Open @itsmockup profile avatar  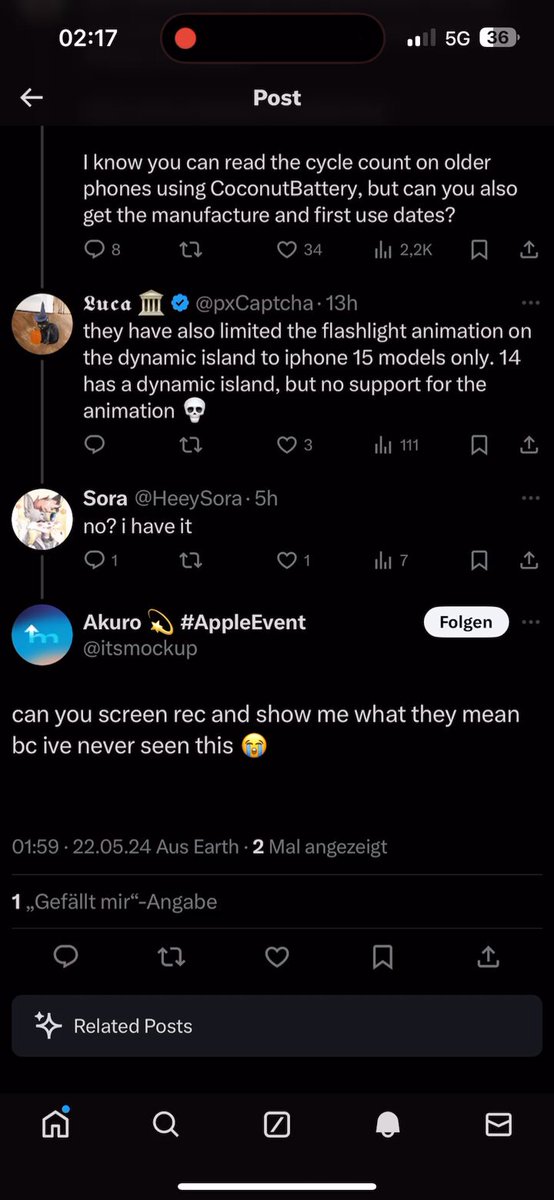pyautogui.click(x=42, y=635)
